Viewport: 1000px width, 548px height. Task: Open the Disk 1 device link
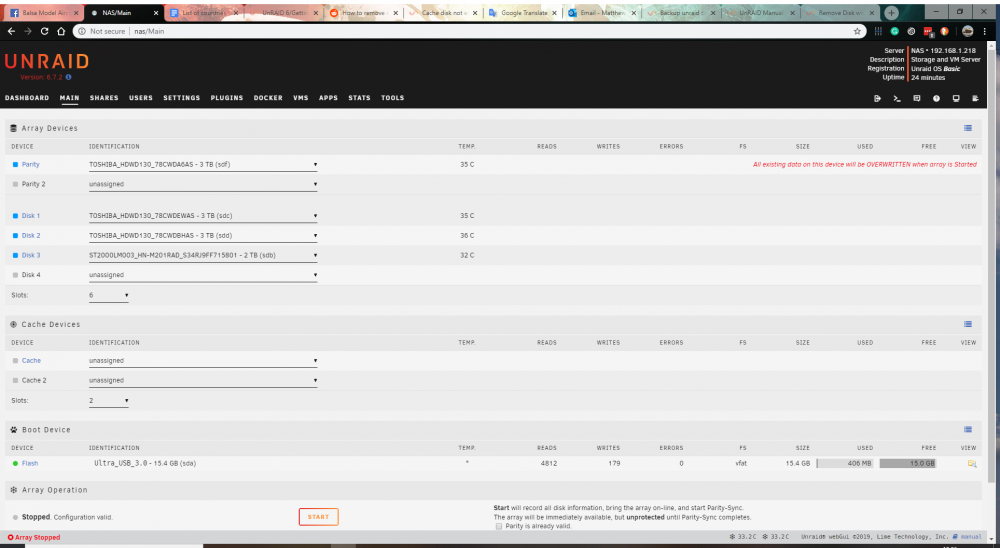click(x=31, y=216)
